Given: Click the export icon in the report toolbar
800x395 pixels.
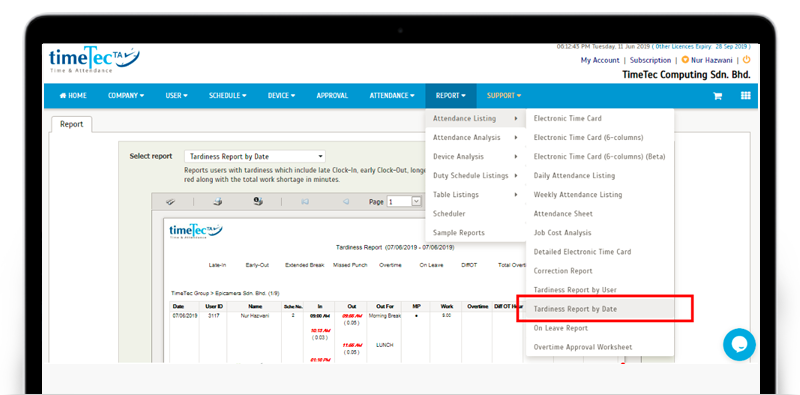Looking at the screenshot, I should click(x=258, y=202).
